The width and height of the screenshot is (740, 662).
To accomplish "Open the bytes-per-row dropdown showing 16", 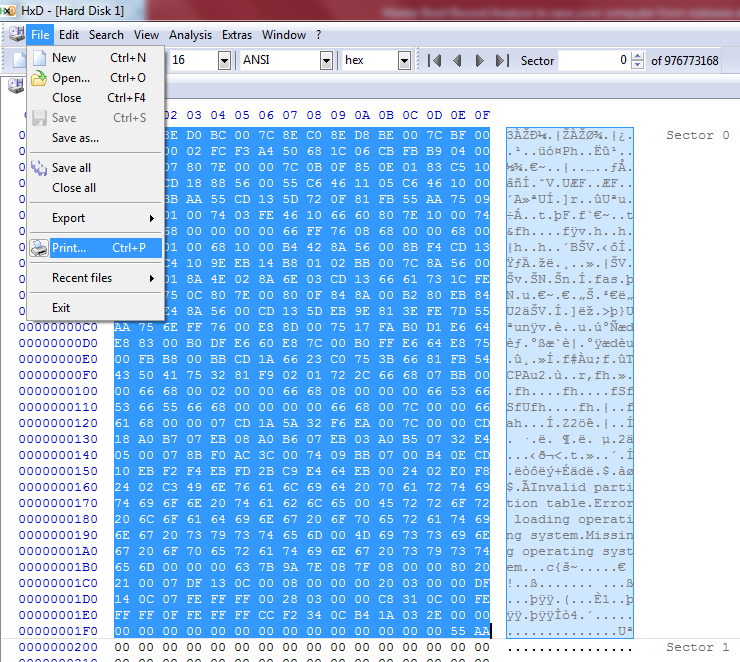I will coord(224,61).
